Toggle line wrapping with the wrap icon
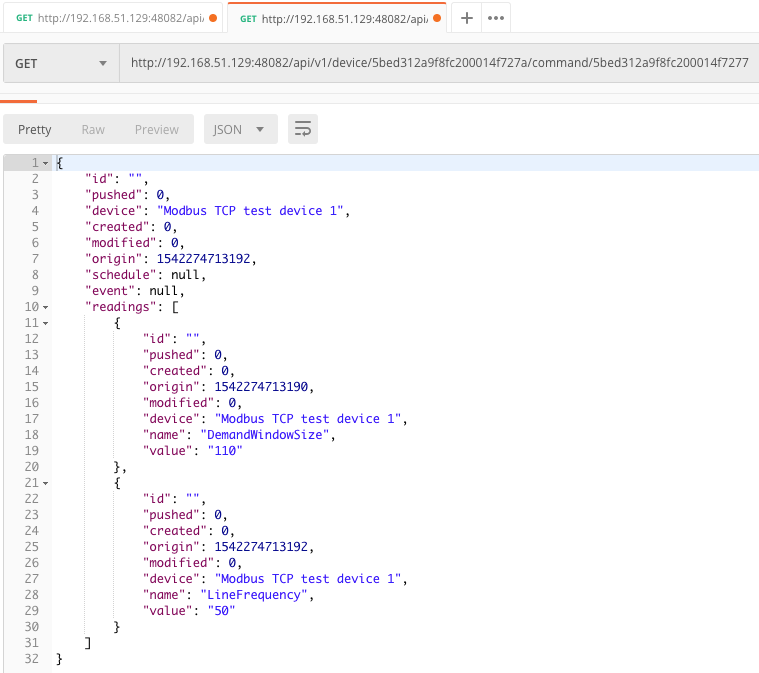Viewport: 759px width, 673px height. click(302, 130)
